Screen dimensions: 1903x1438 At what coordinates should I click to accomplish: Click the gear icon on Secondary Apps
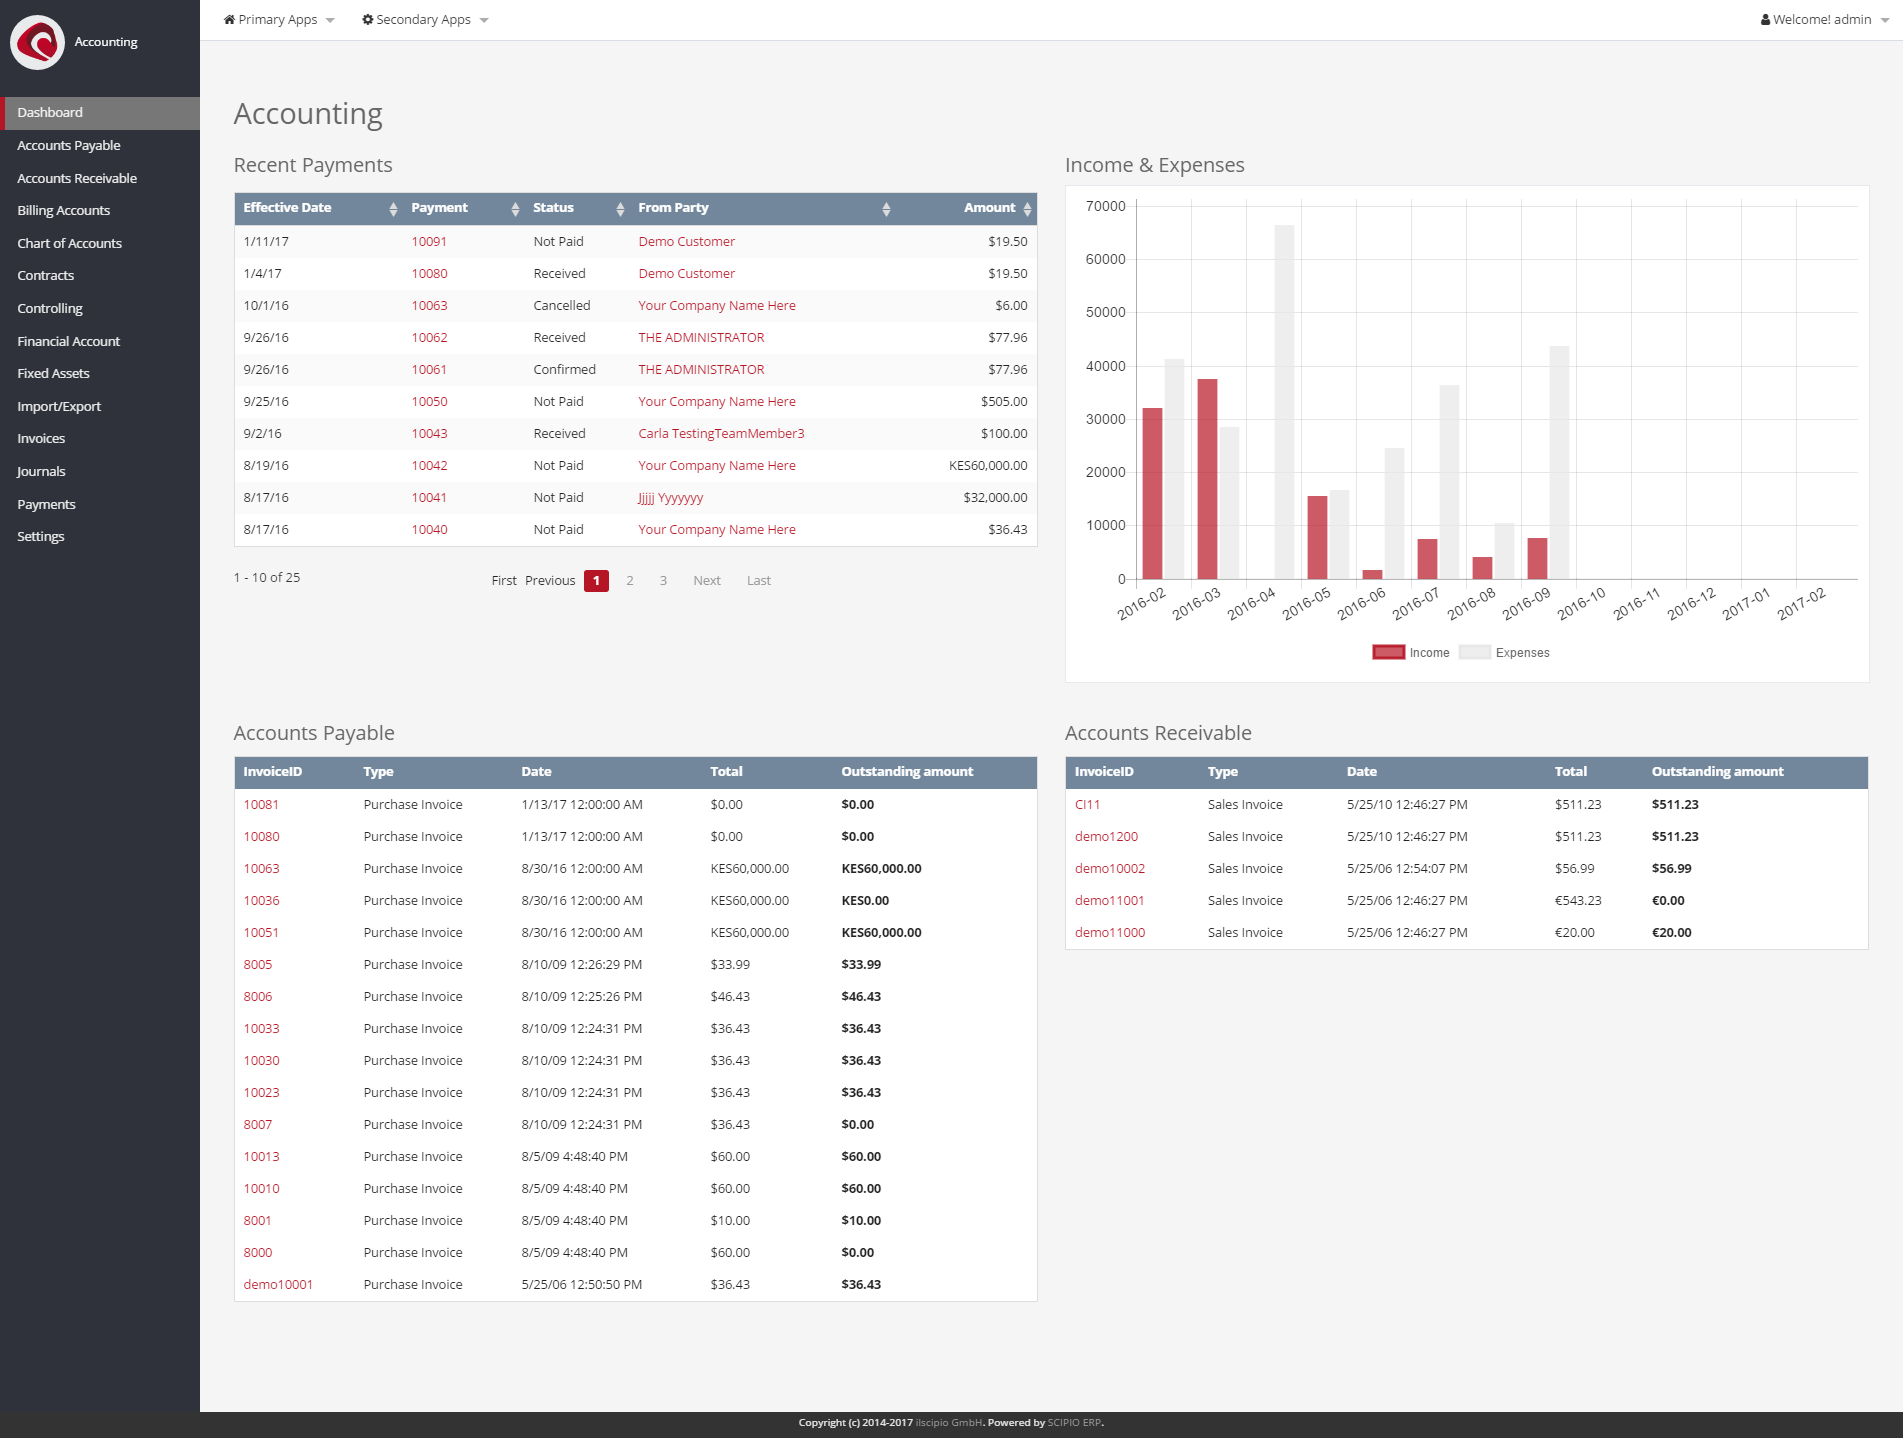coord(367,18)
